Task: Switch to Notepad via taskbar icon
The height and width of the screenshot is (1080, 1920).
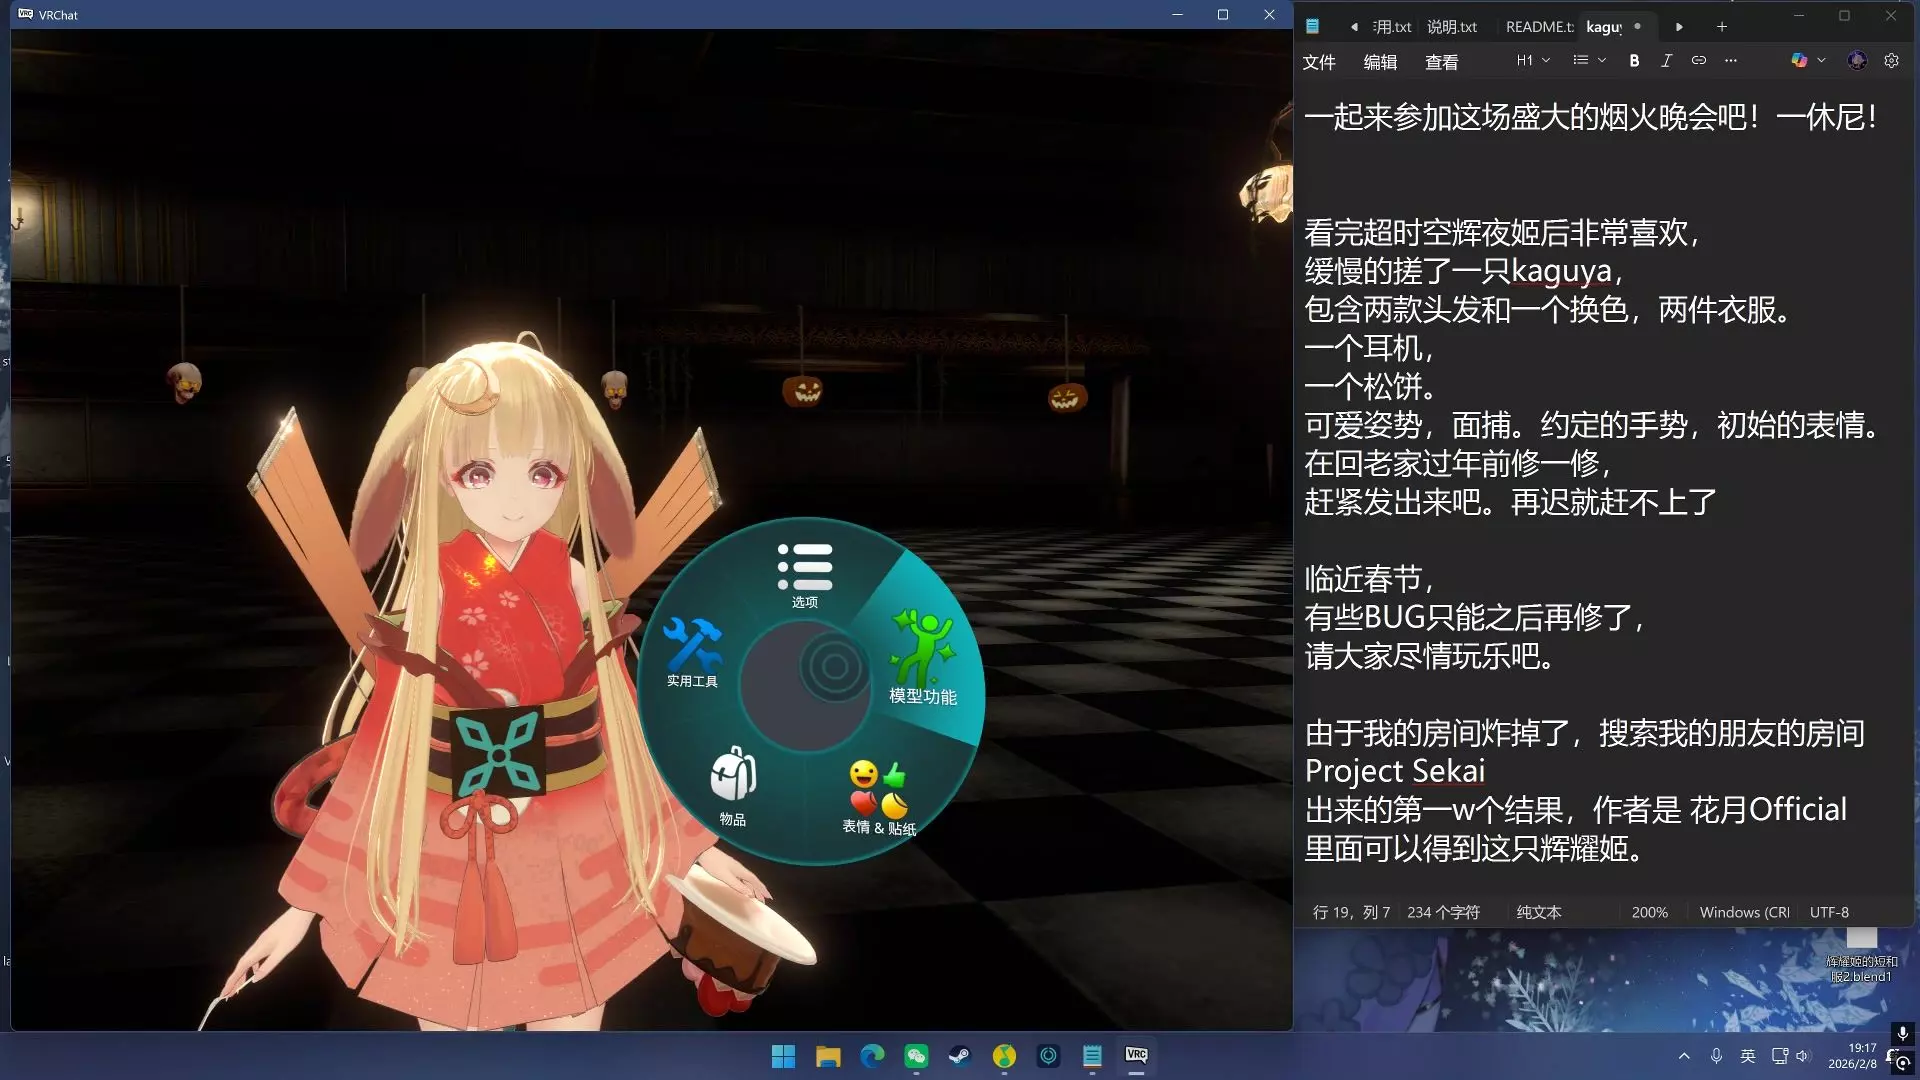Action: 1092,1056
